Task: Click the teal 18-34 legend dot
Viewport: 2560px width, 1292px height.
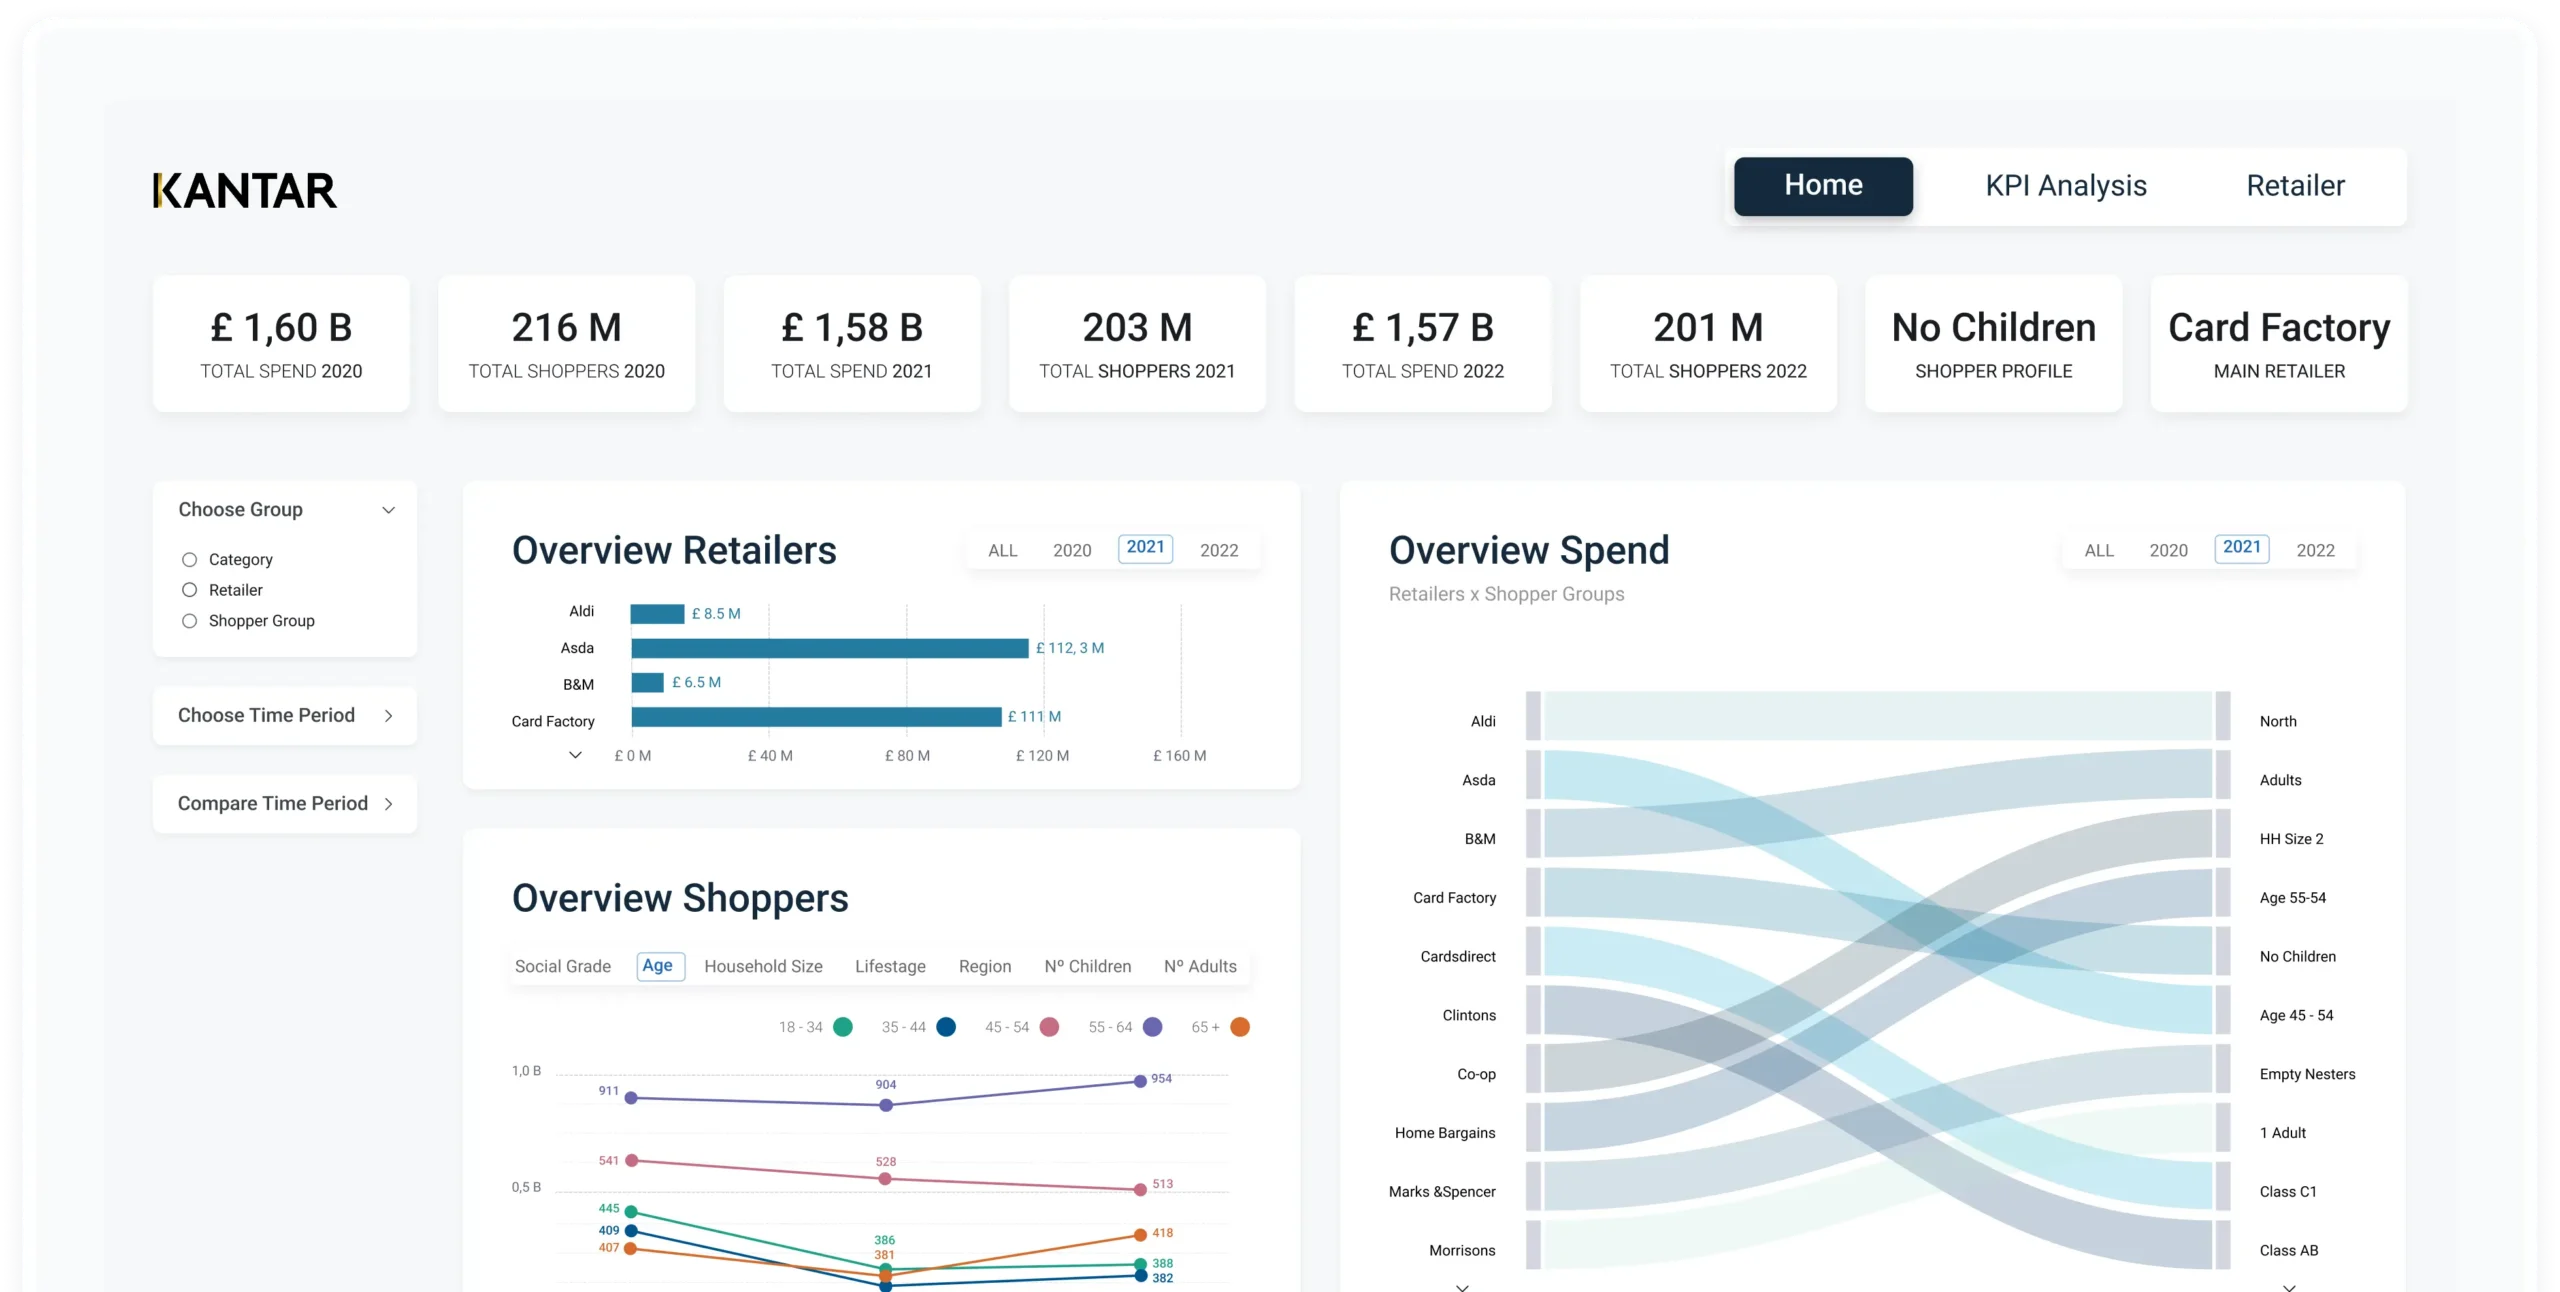Action: (843, 1027)
